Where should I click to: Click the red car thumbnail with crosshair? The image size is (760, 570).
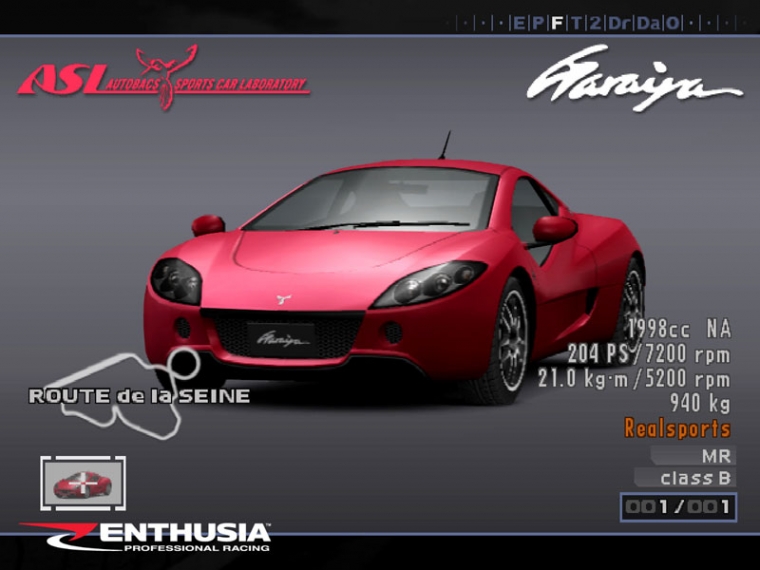[83, 483]
